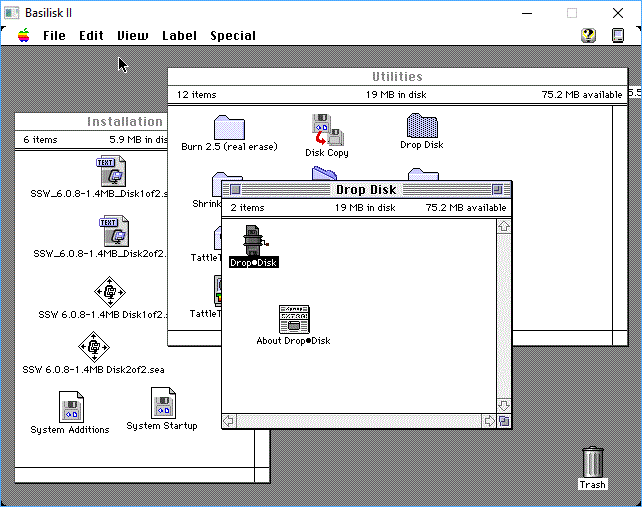The image size is (642, 507).
Task: Click the Basilisk II window app icon
Action: tap(11, 13)
